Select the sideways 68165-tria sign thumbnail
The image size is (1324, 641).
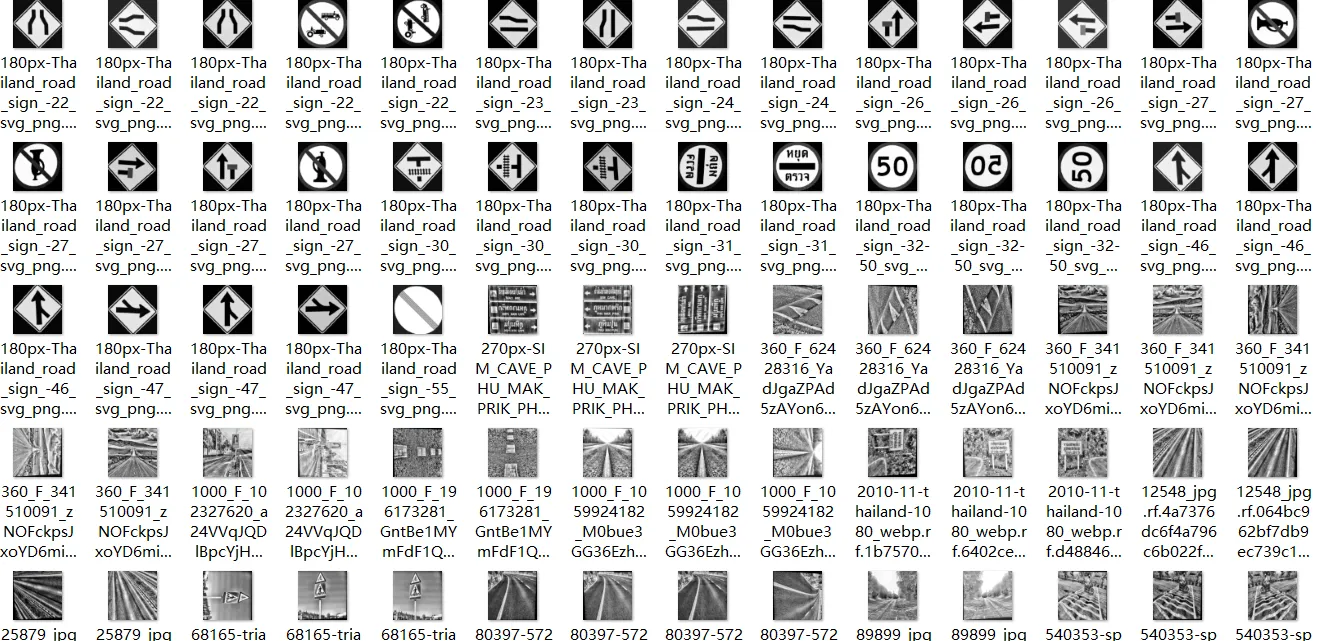point(228,596)
